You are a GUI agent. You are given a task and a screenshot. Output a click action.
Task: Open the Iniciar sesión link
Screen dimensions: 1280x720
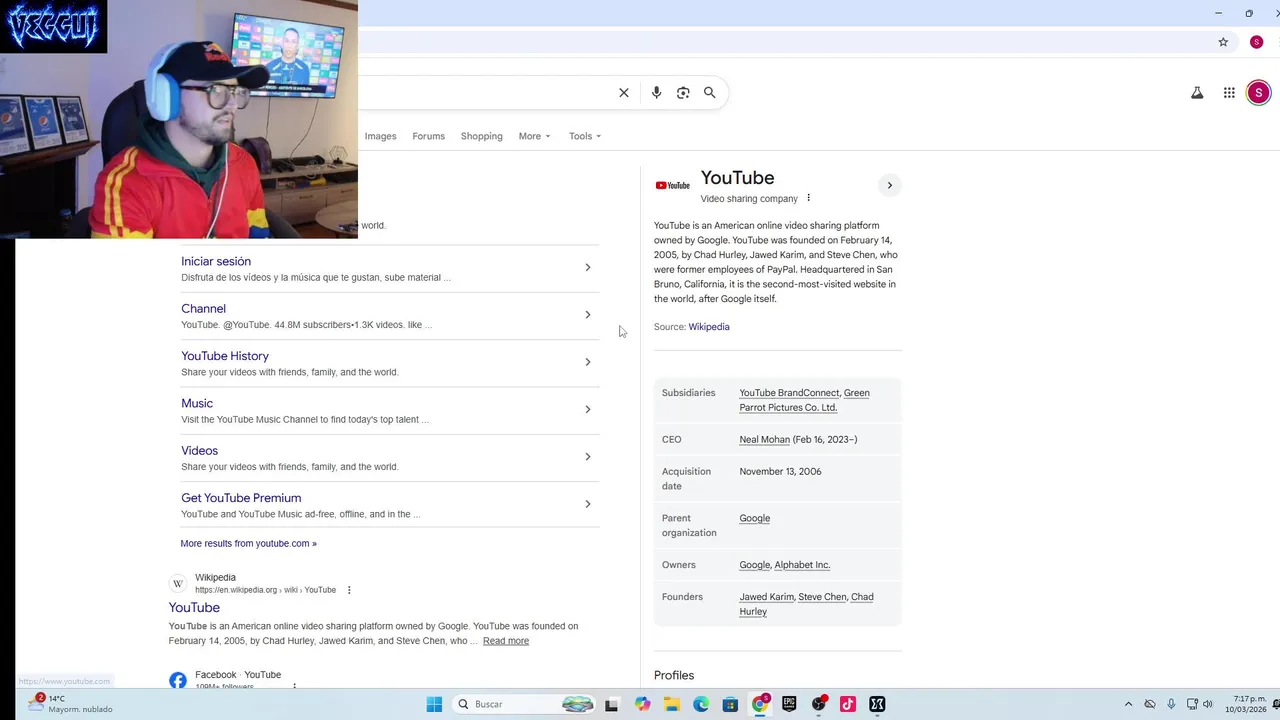coord(216,261)
